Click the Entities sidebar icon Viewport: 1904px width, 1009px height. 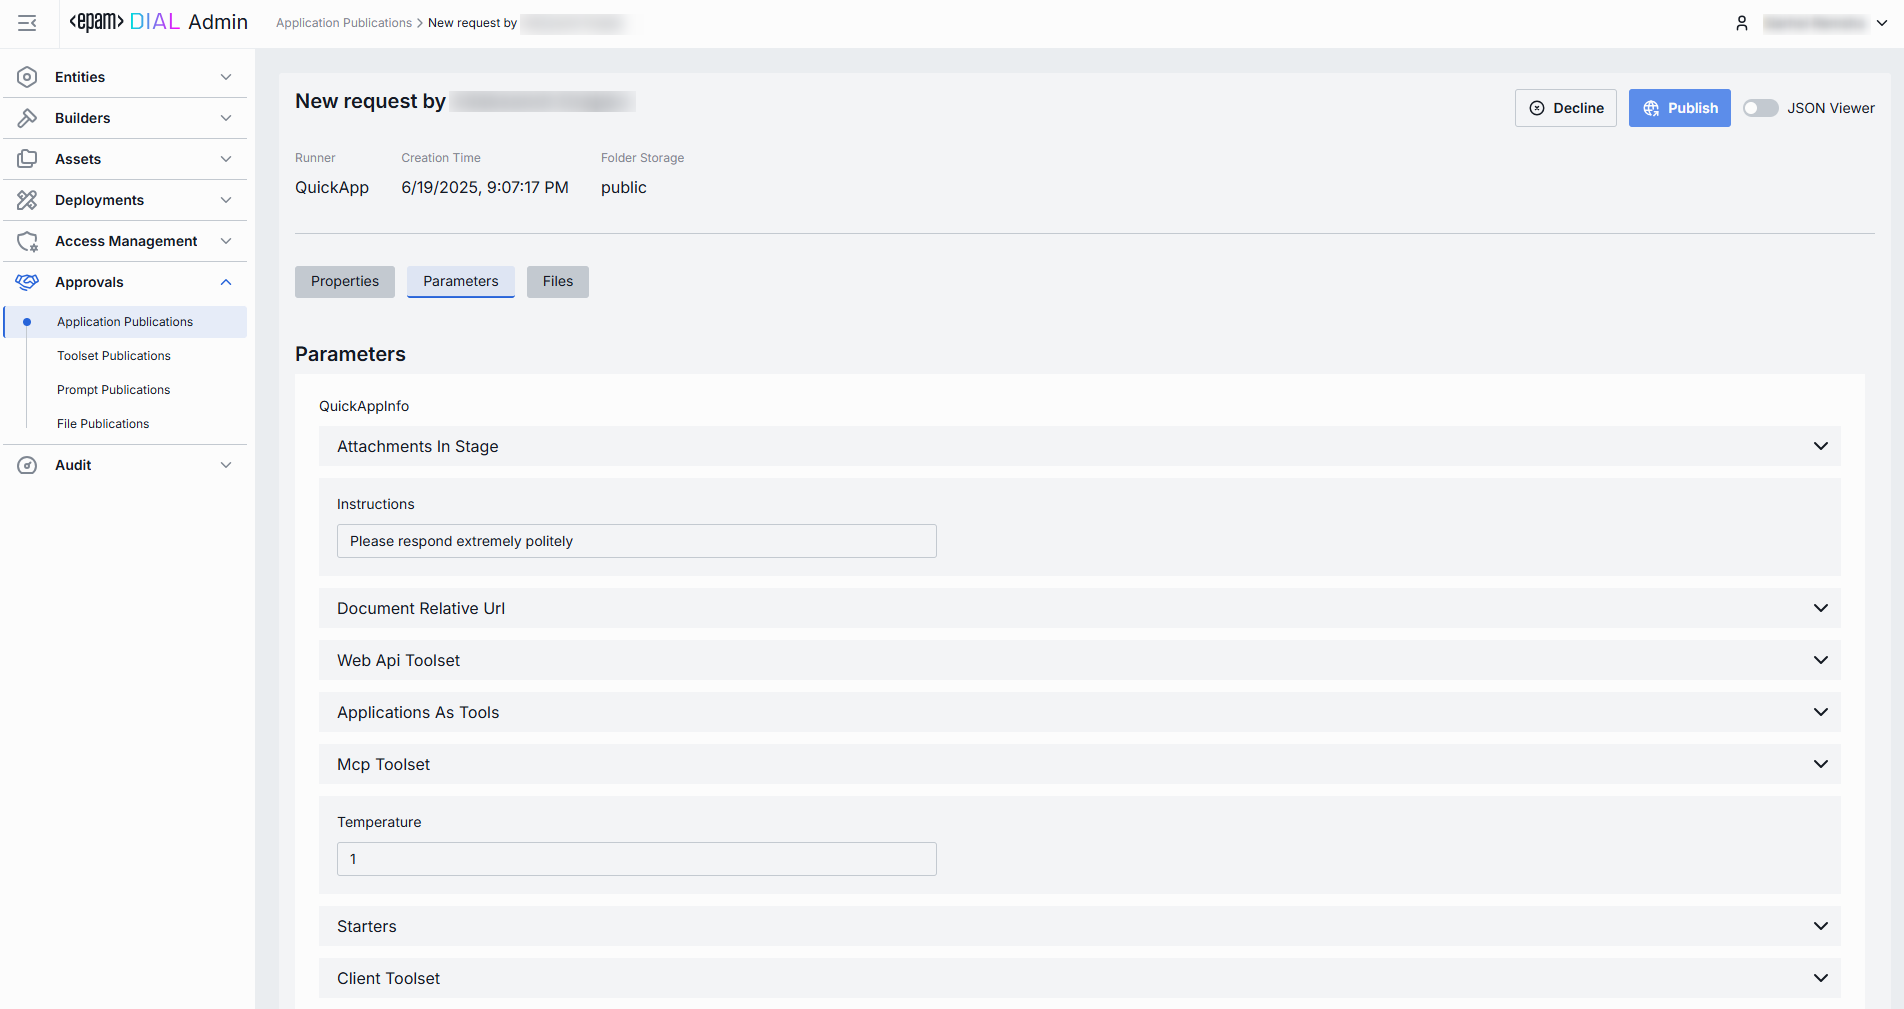(x=27, y=77)
